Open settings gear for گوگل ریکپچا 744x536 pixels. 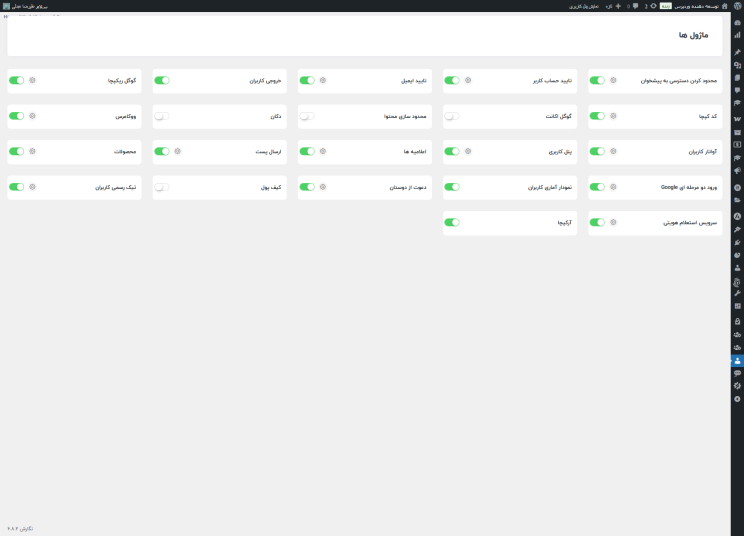(32, 80)
